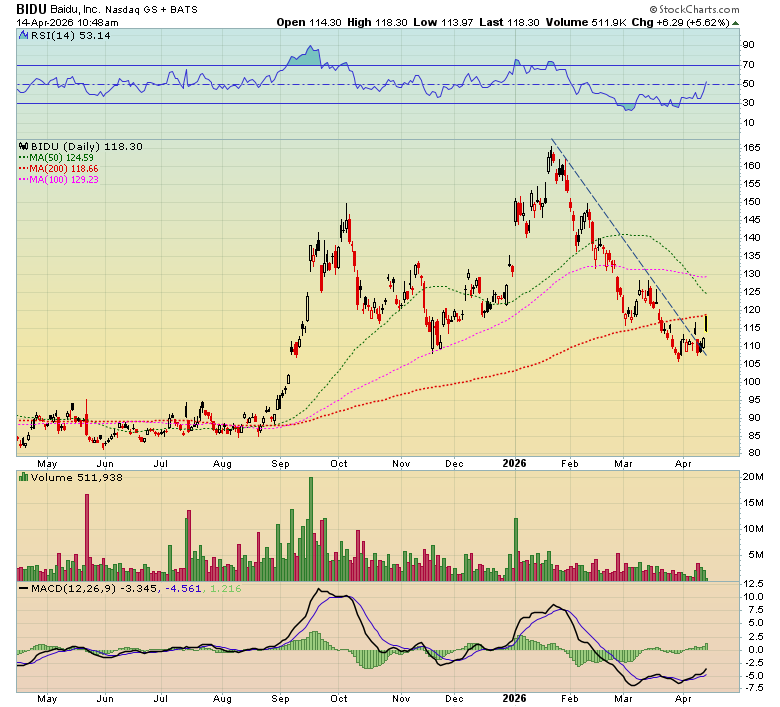The image size is (780, 707).
Task: Click the 'Volume 511.9K' header value
Action: click(585, 22)
